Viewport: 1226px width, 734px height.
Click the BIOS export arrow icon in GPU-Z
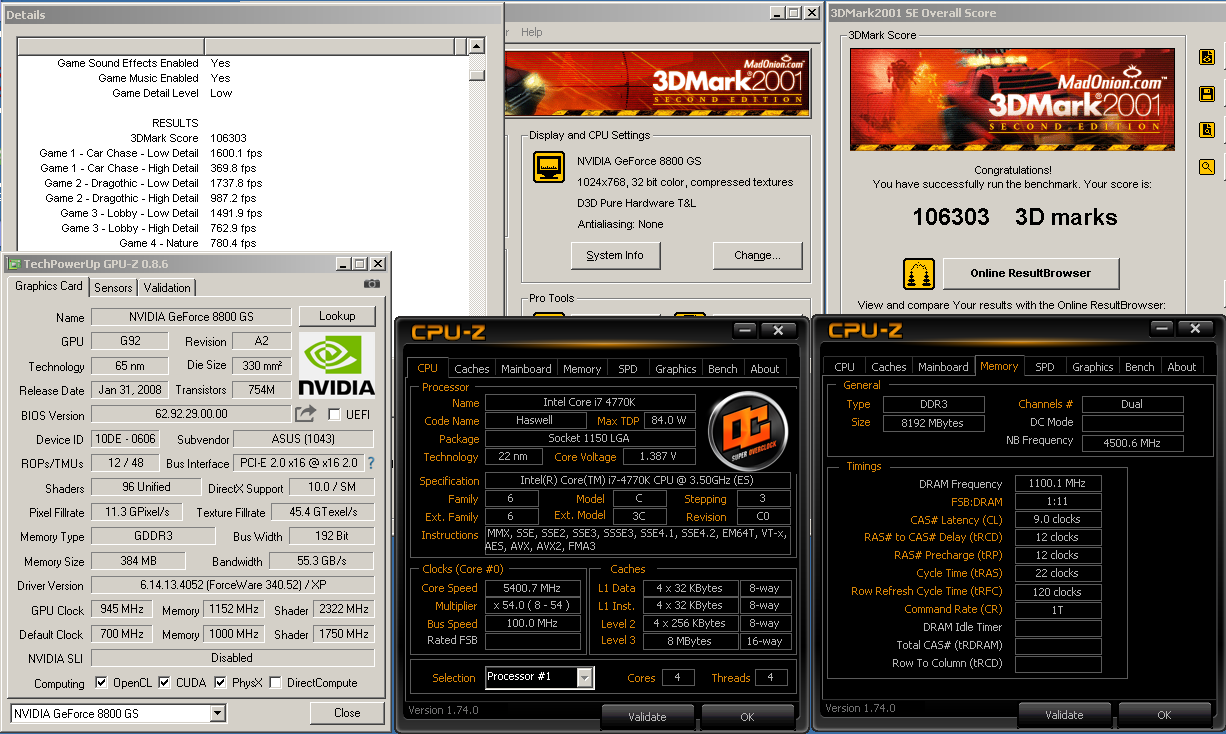tap(305, 413)
